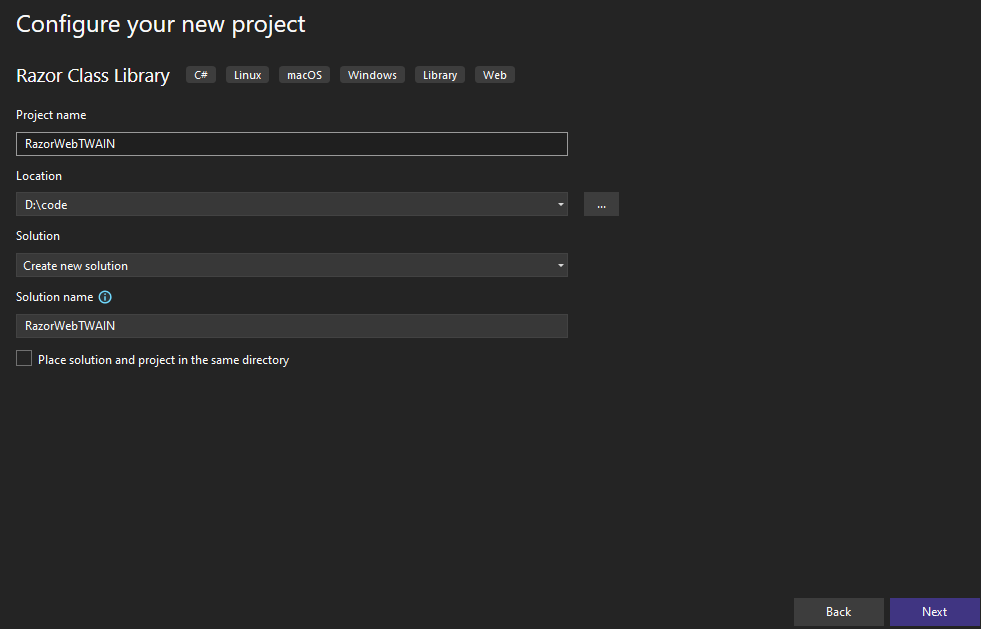Click the Solution combo box arrow

560,266
